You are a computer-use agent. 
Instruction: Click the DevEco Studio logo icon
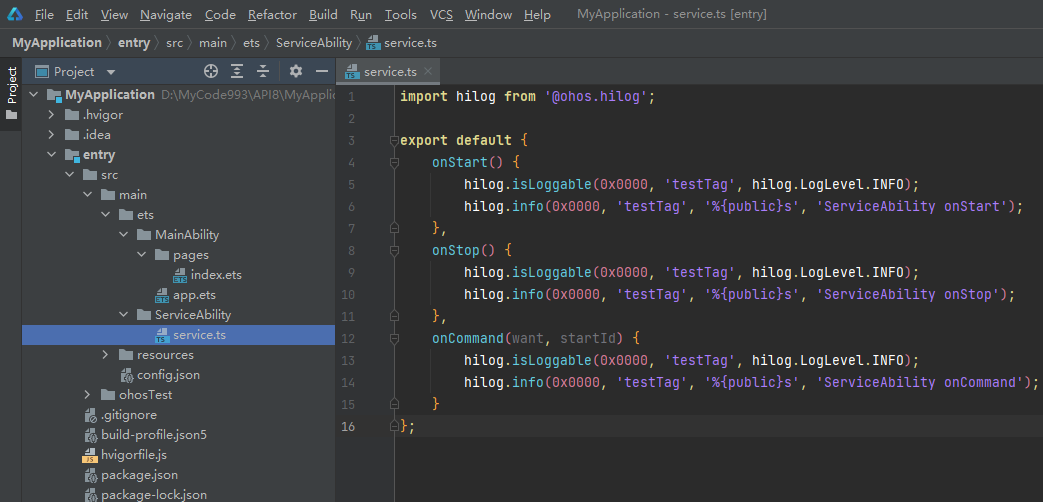(13, 14)
